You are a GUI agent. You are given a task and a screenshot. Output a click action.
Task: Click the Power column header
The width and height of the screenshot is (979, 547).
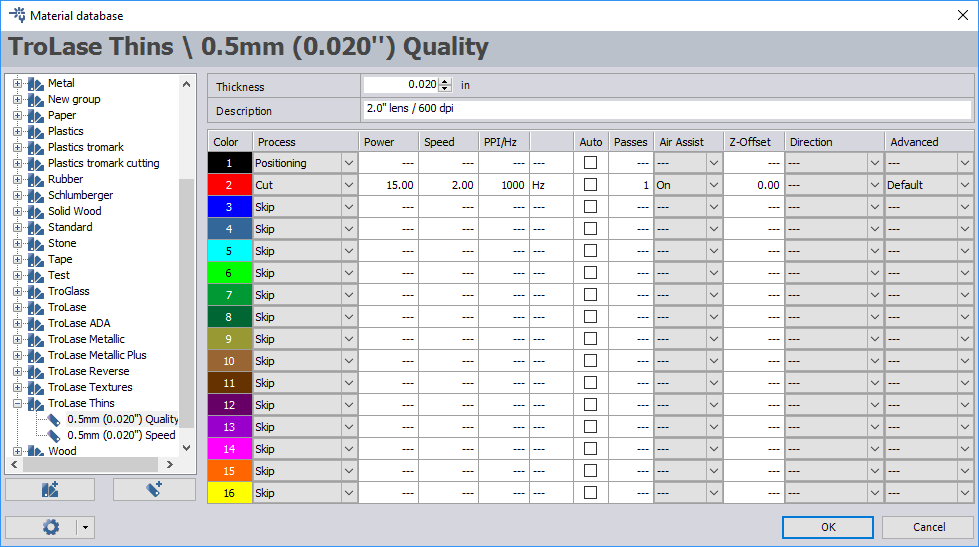click(388, 142)
